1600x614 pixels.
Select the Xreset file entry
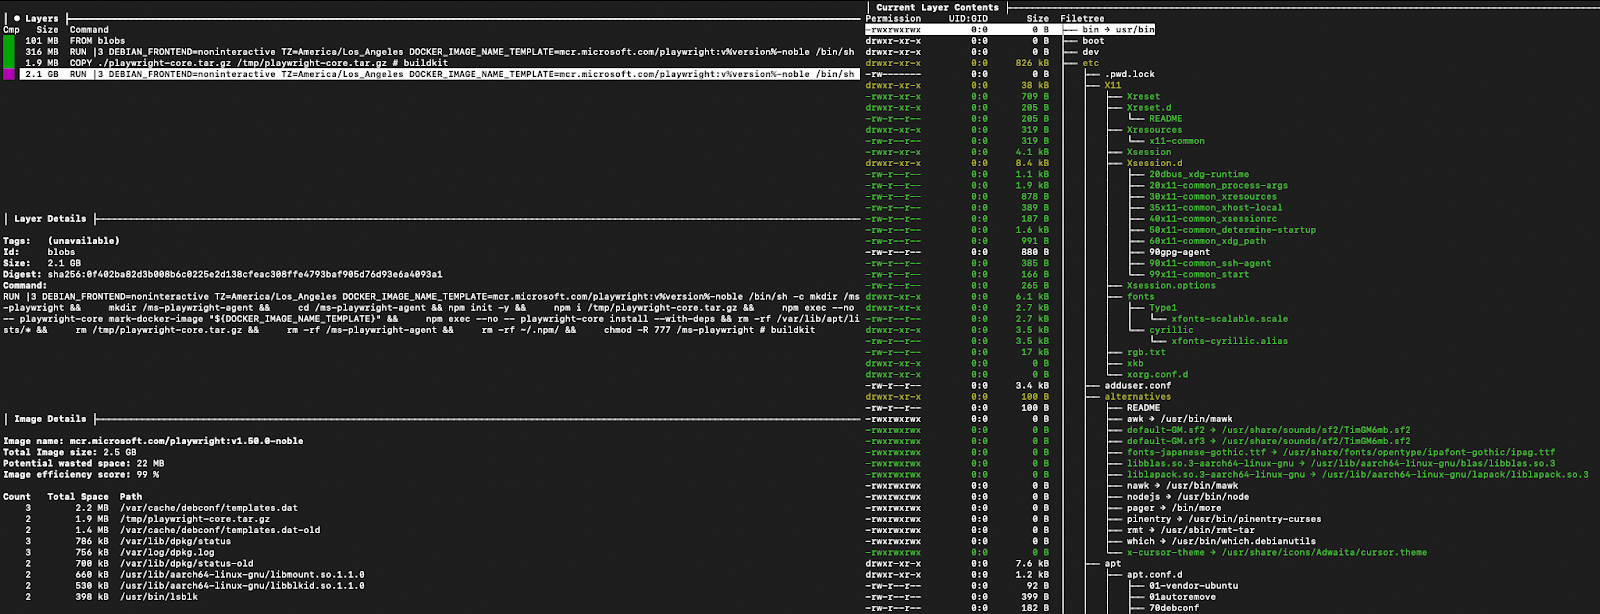point(1143,97)
